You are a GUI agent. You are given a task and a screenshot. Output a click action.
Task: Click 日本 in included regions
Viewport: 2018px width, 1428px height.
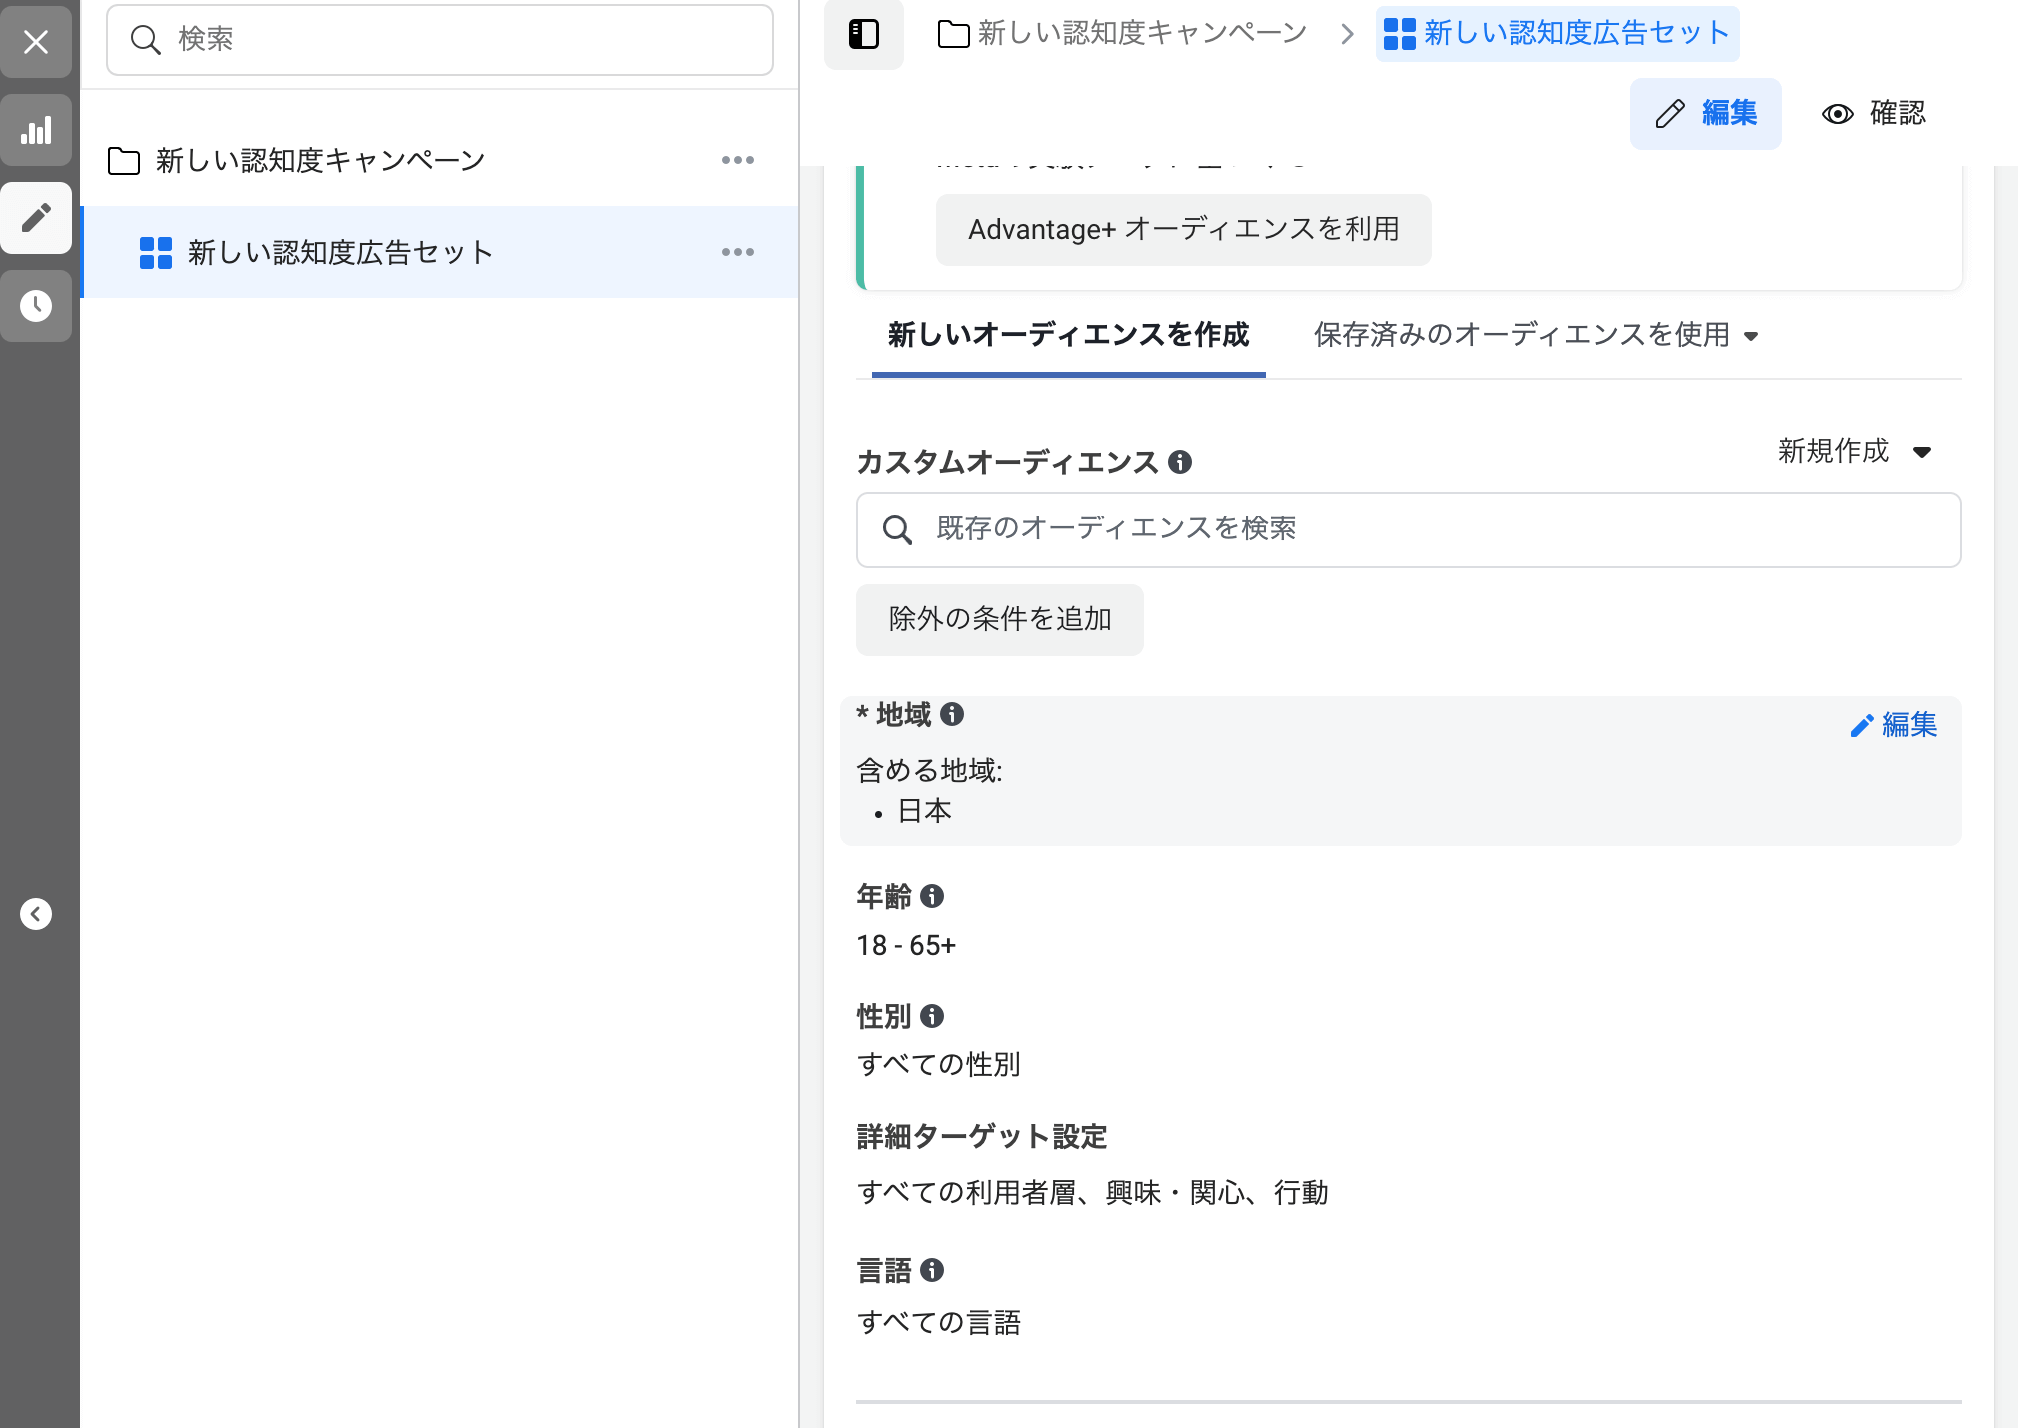[x=924, y=811]
